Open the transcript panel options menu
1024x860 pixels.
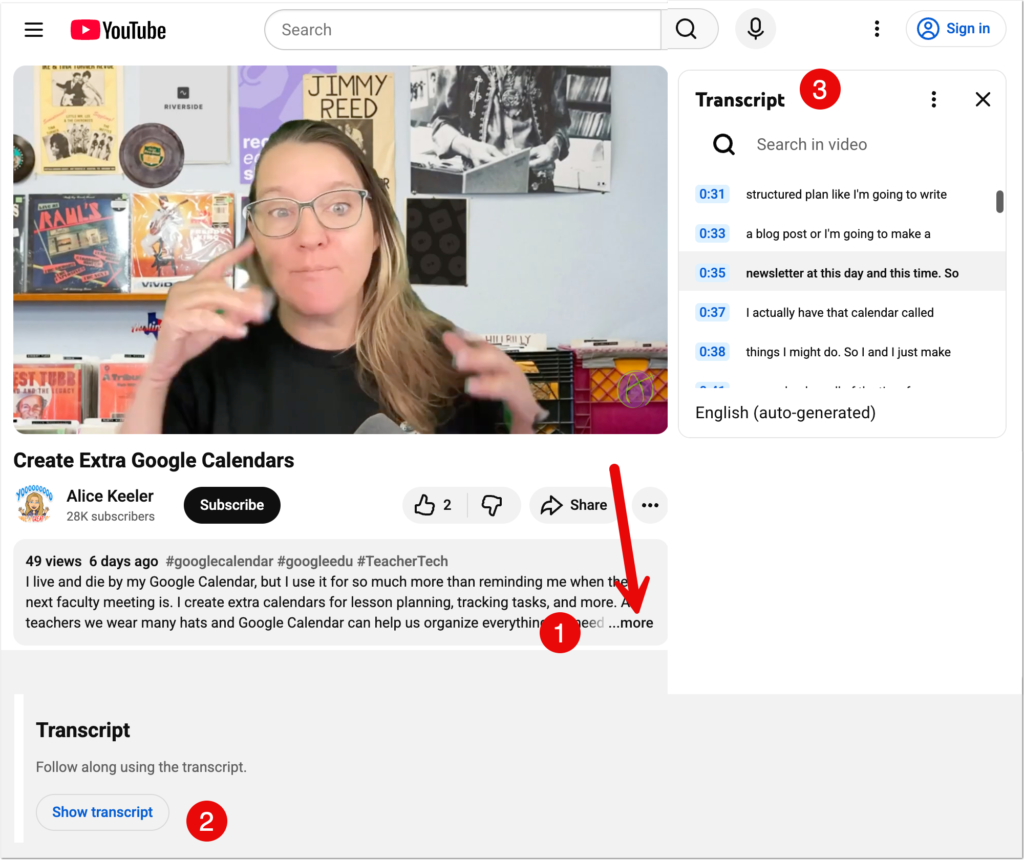tap(934, 99)
